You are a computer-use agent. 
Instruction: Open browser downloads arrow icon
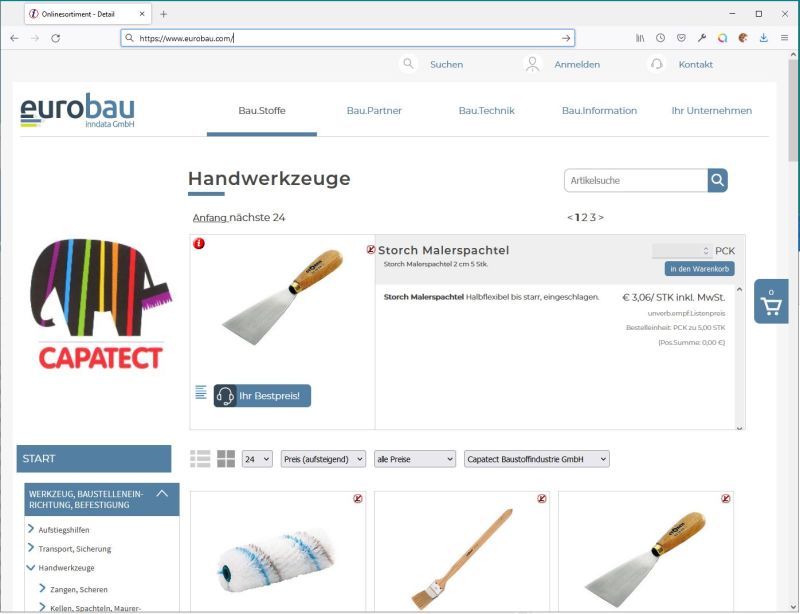click(763, 38)
